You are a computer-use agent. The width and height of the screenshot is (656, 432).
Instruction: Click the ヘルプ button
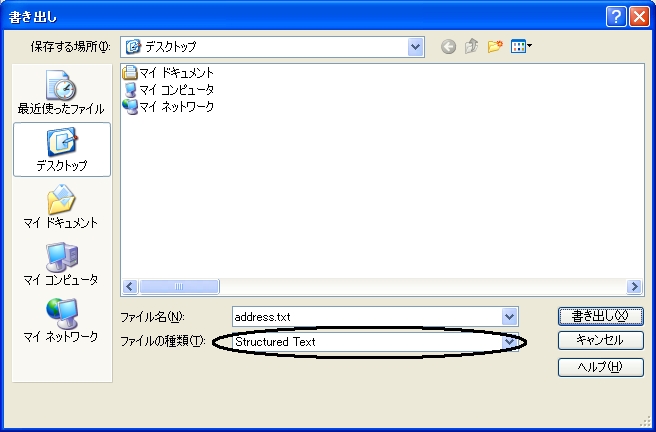(x=600, y=367)
